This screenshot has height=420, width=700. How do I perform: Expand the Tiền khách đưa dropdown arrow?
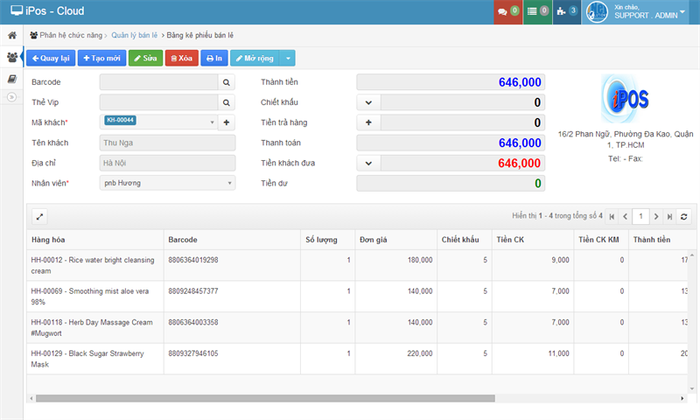(x=368, y=163)
